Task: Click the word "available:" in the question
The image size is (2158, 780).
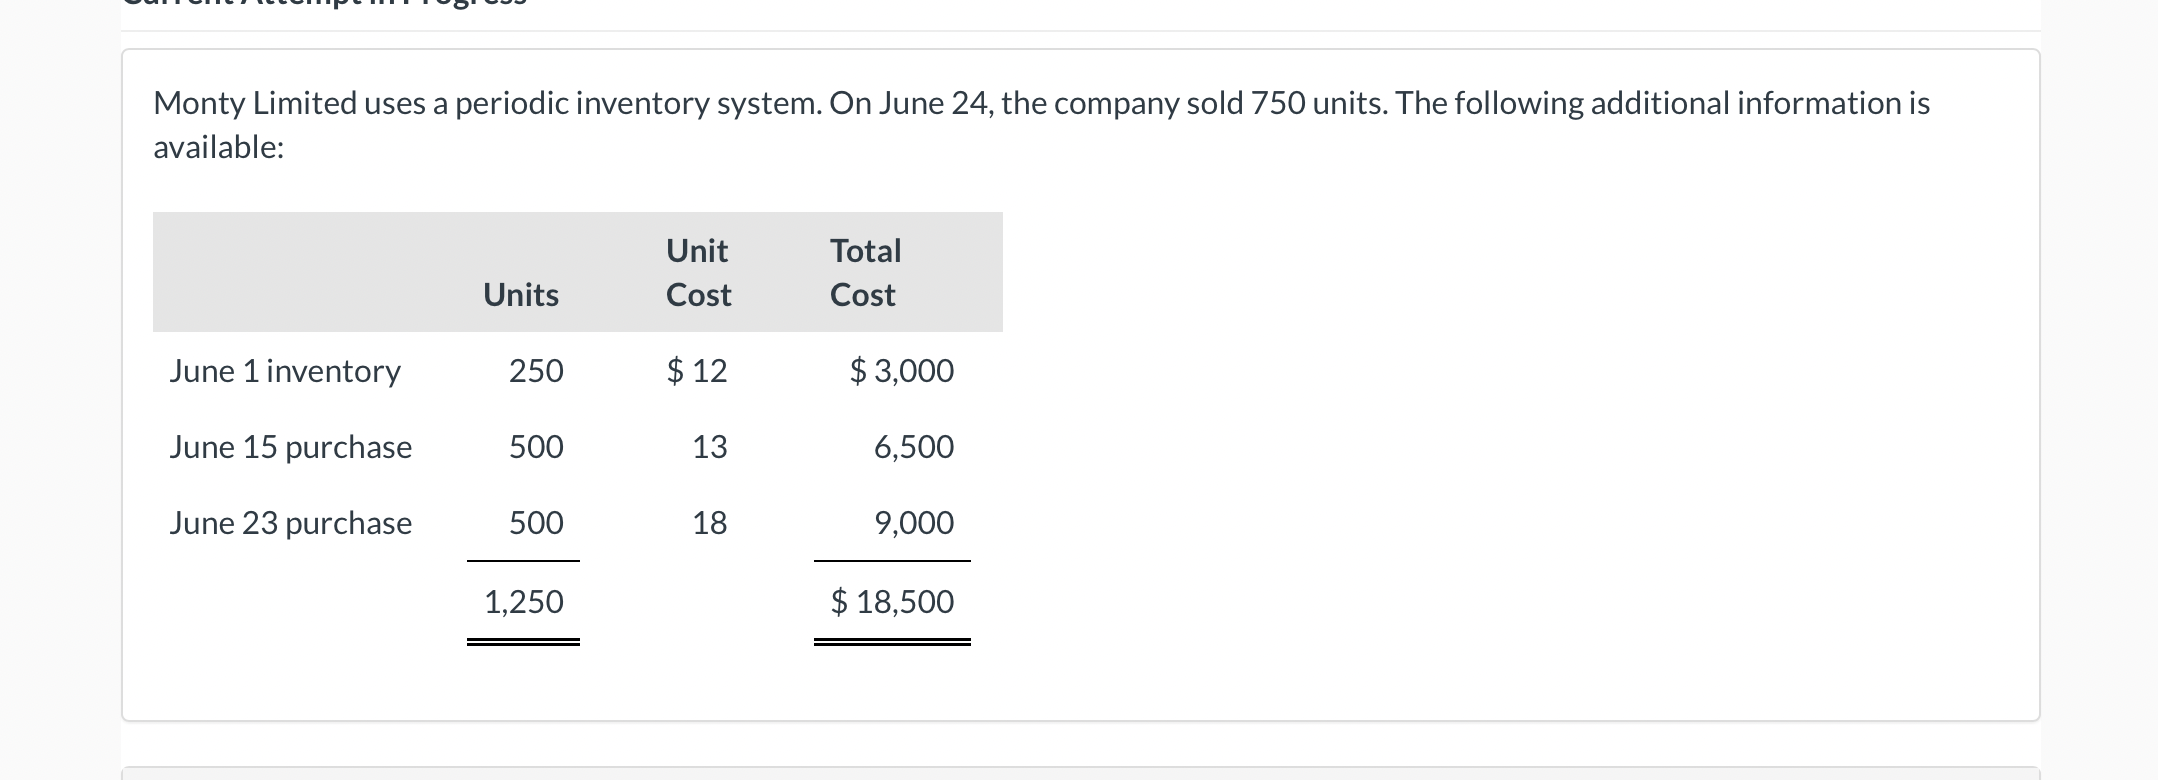Action: pos(219,148)
